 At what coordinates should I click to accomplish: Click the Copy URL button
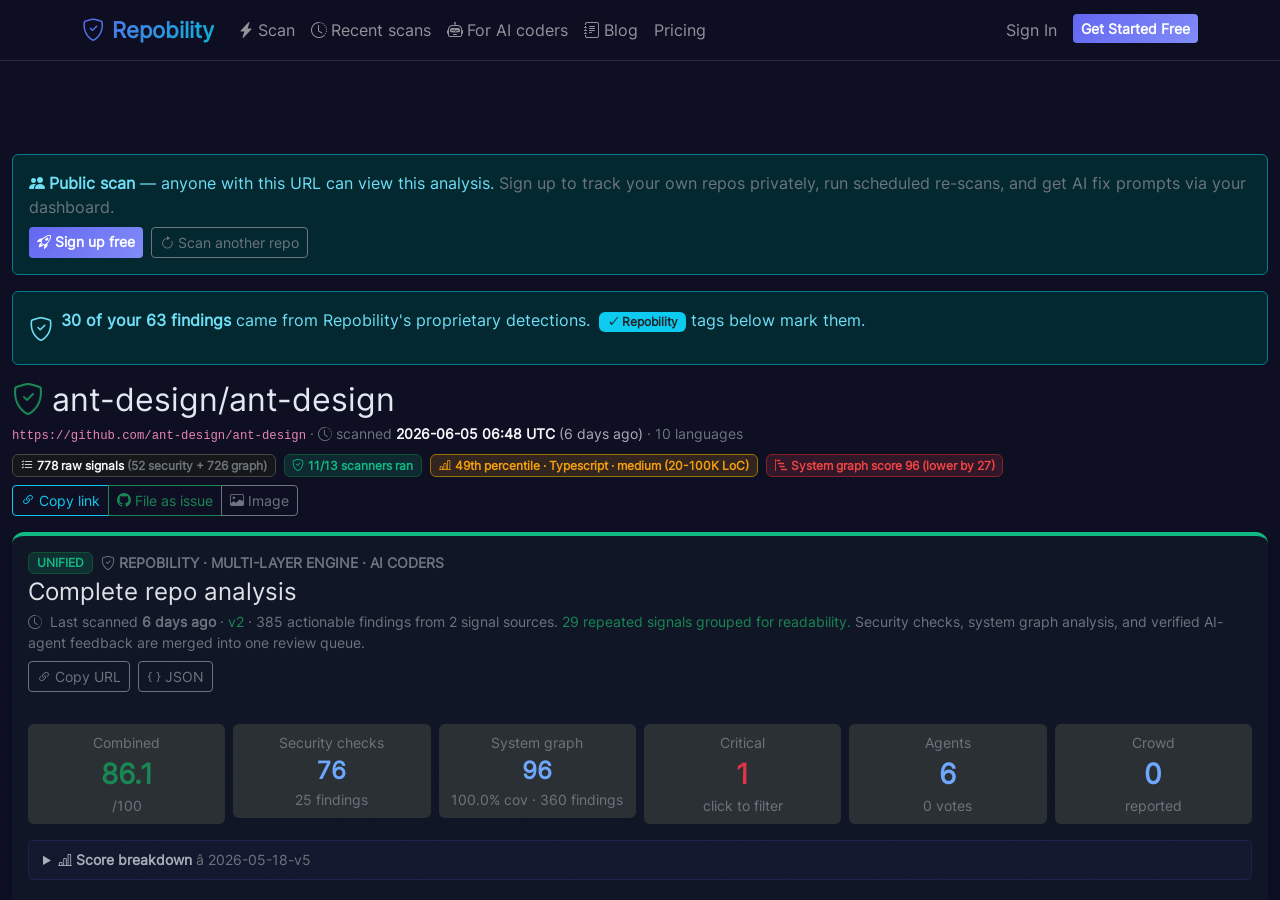point(79,676)
